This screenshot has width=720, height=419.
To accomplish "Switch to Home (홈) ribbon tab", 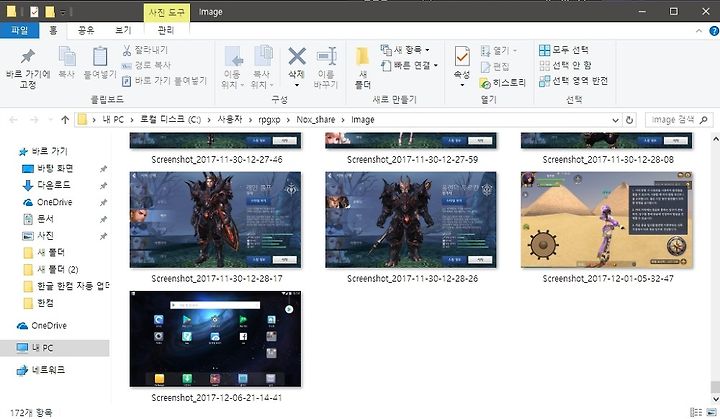I will click(53, 30).
